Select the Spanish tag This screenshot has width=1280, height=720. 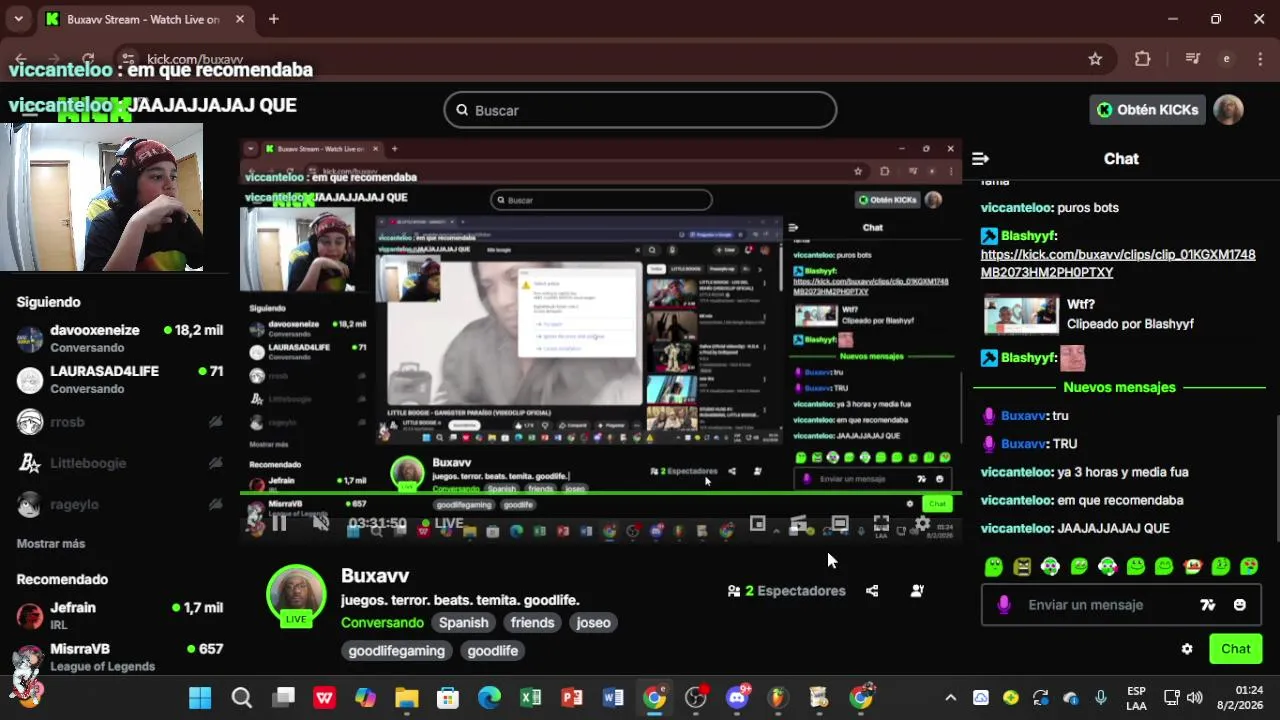click(464, 622)
